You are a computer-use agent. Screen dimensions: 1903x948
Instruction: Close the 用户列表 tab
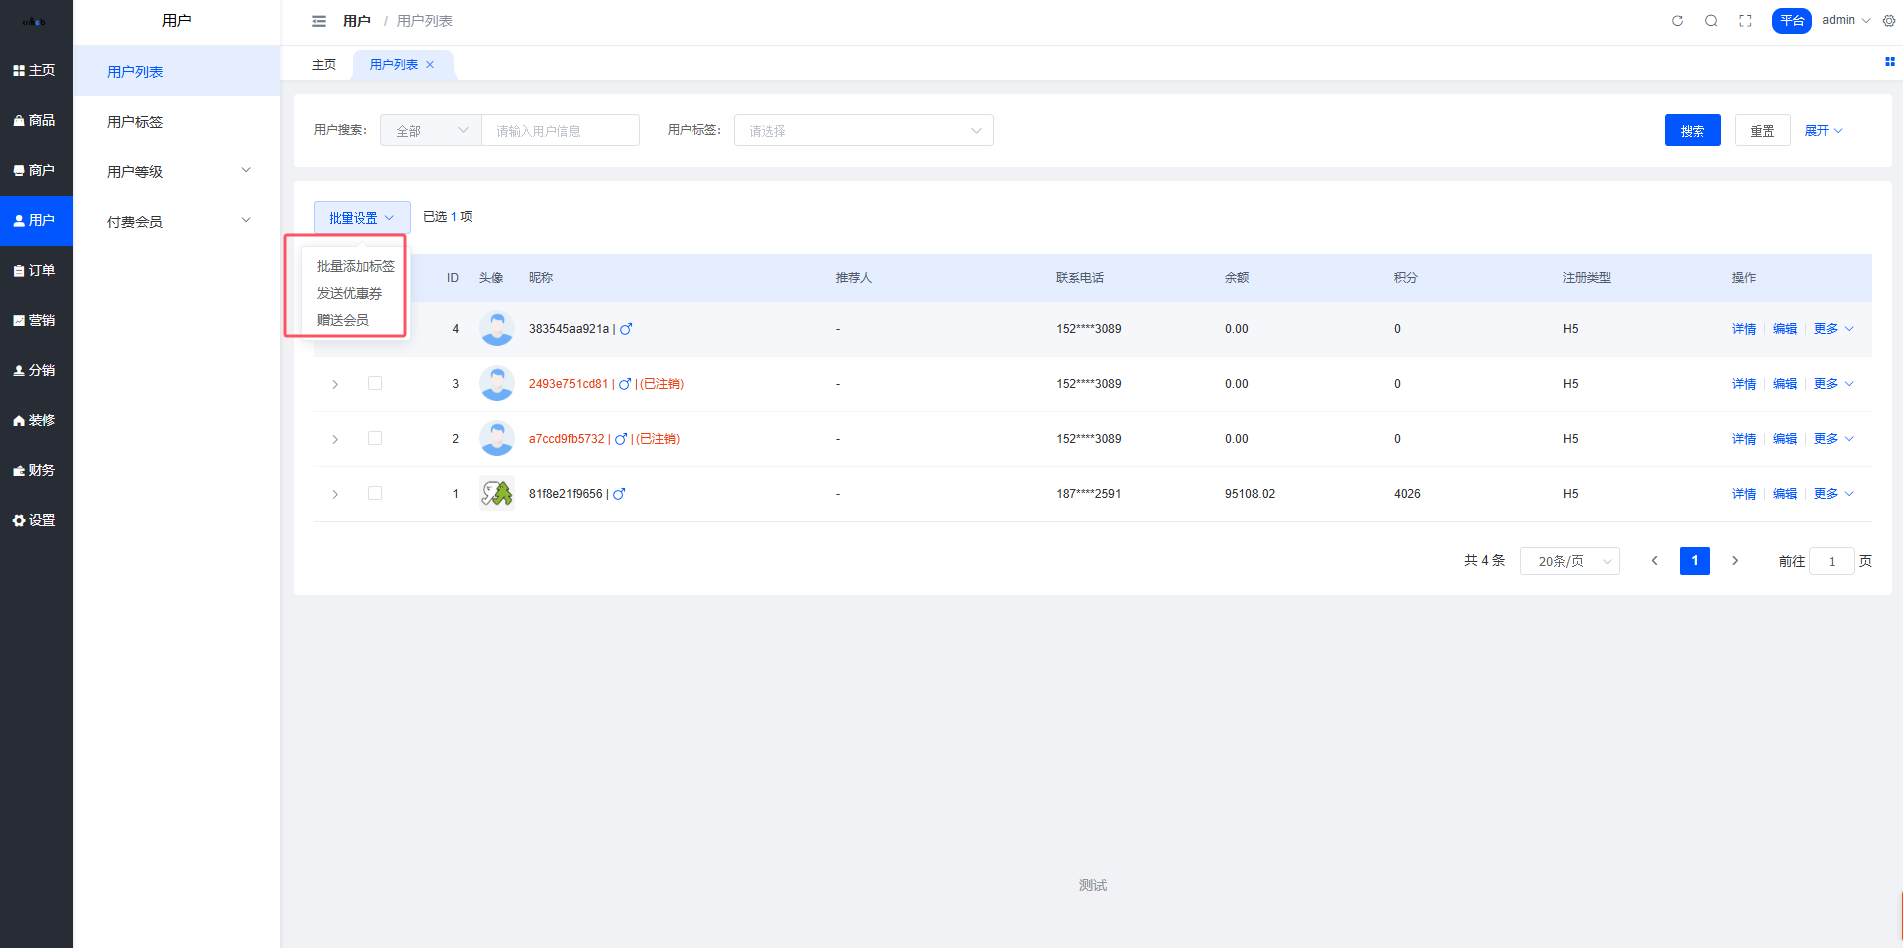pyautogui.click(x=430, y=65)
